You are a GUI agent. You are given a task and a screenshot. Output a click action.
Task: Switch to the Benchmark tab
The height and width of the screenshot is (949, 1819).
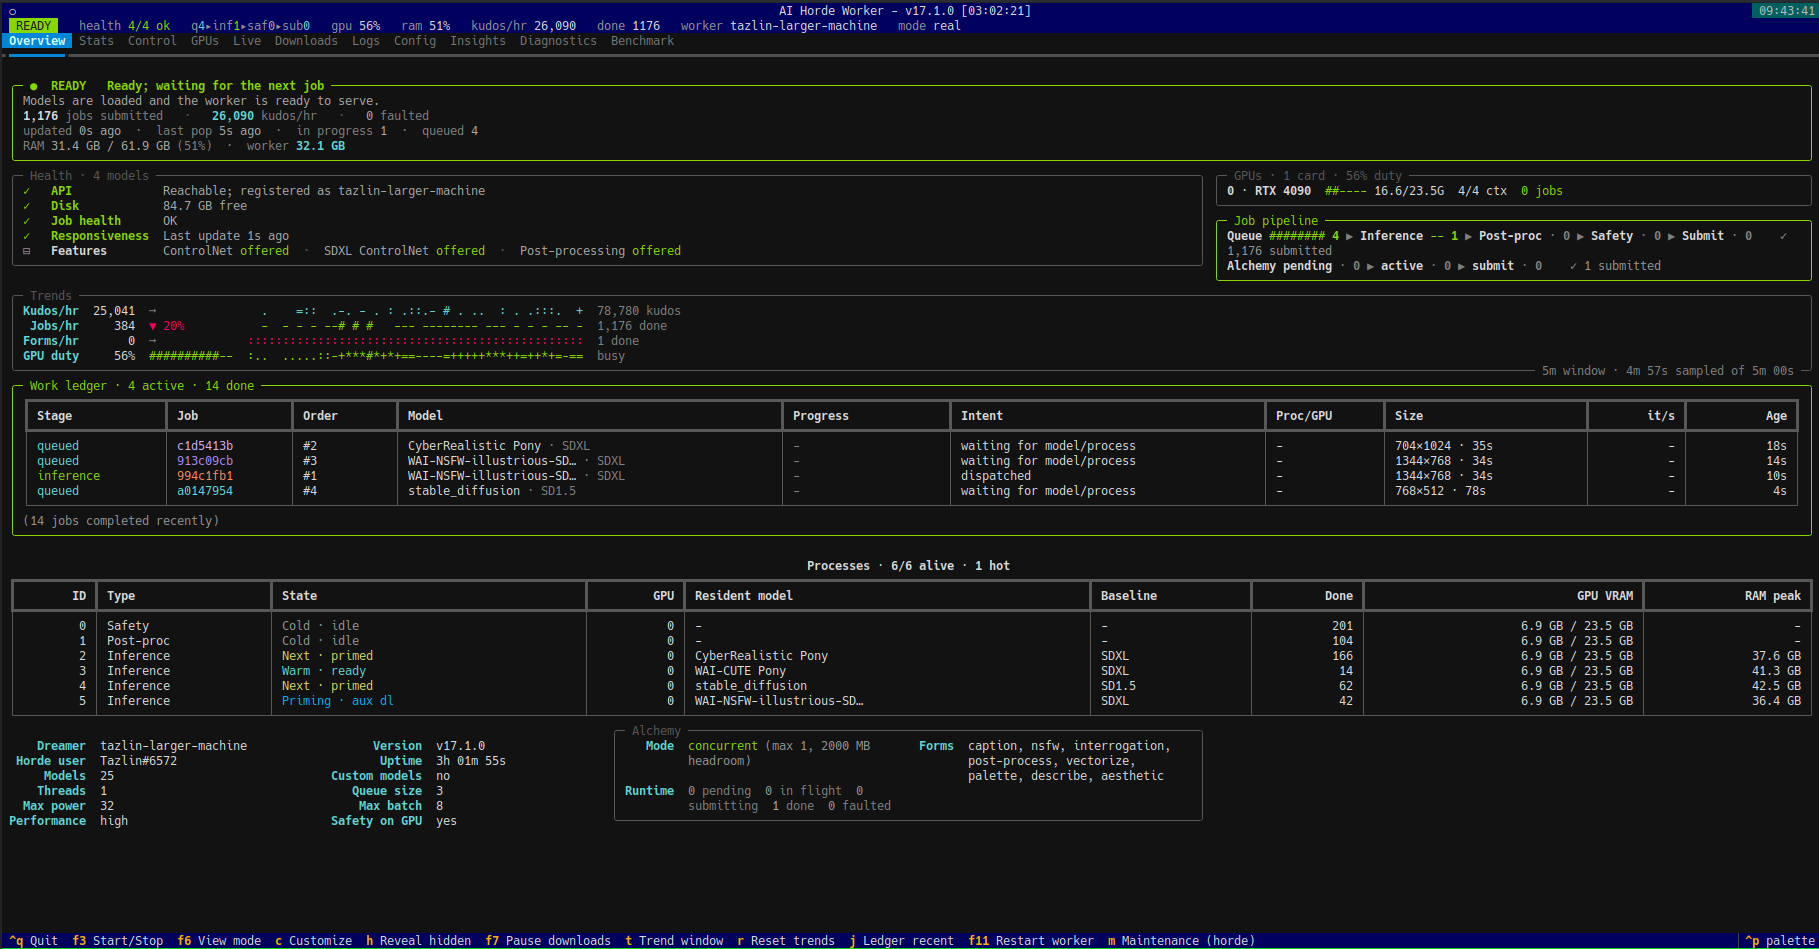pos(642,41)
